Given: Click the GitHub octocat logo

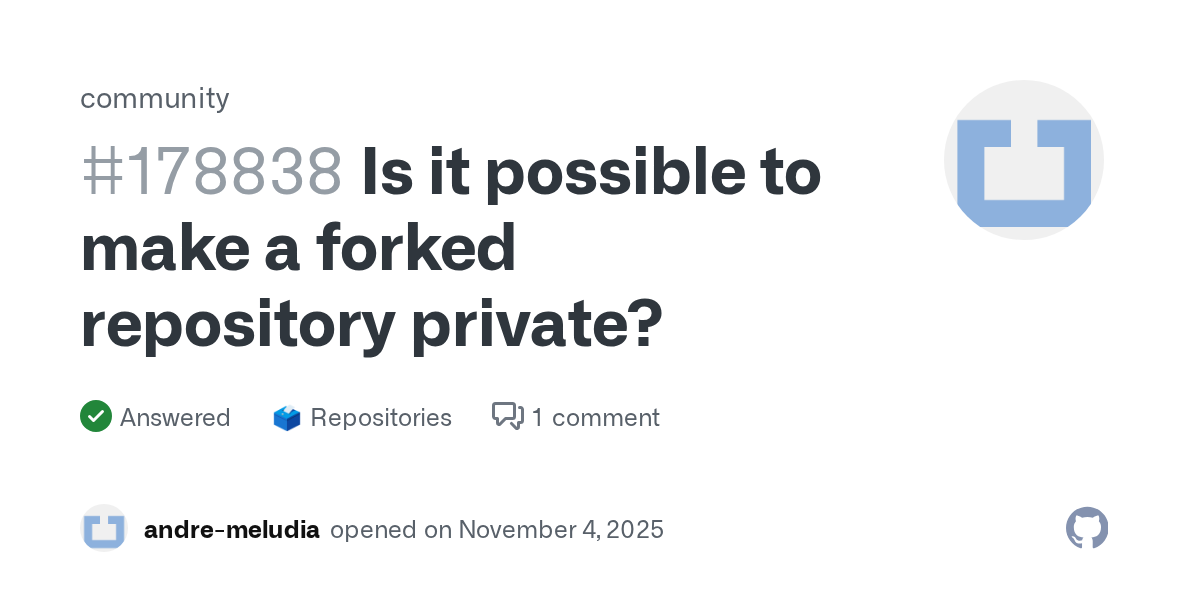Looking at the screenshot, I should [1087, 528].
